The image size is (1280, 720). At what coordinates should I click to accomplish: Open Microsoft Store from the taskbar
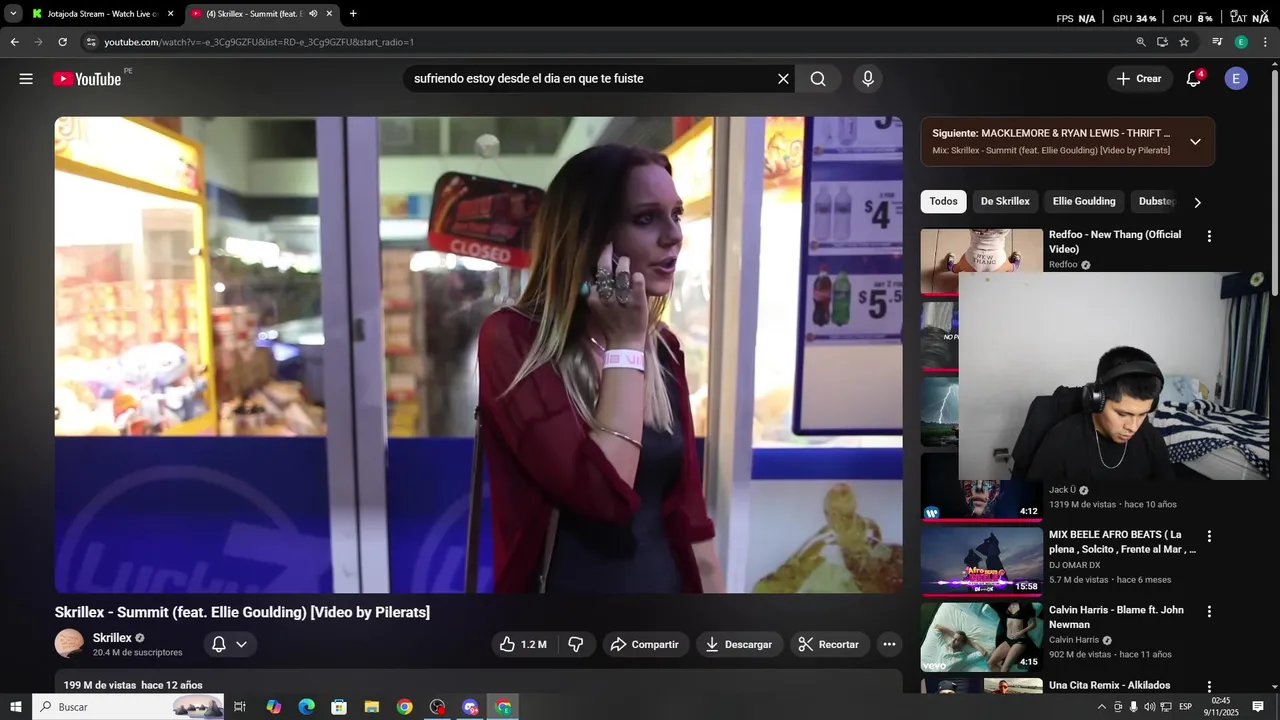[x=339, y=707]
